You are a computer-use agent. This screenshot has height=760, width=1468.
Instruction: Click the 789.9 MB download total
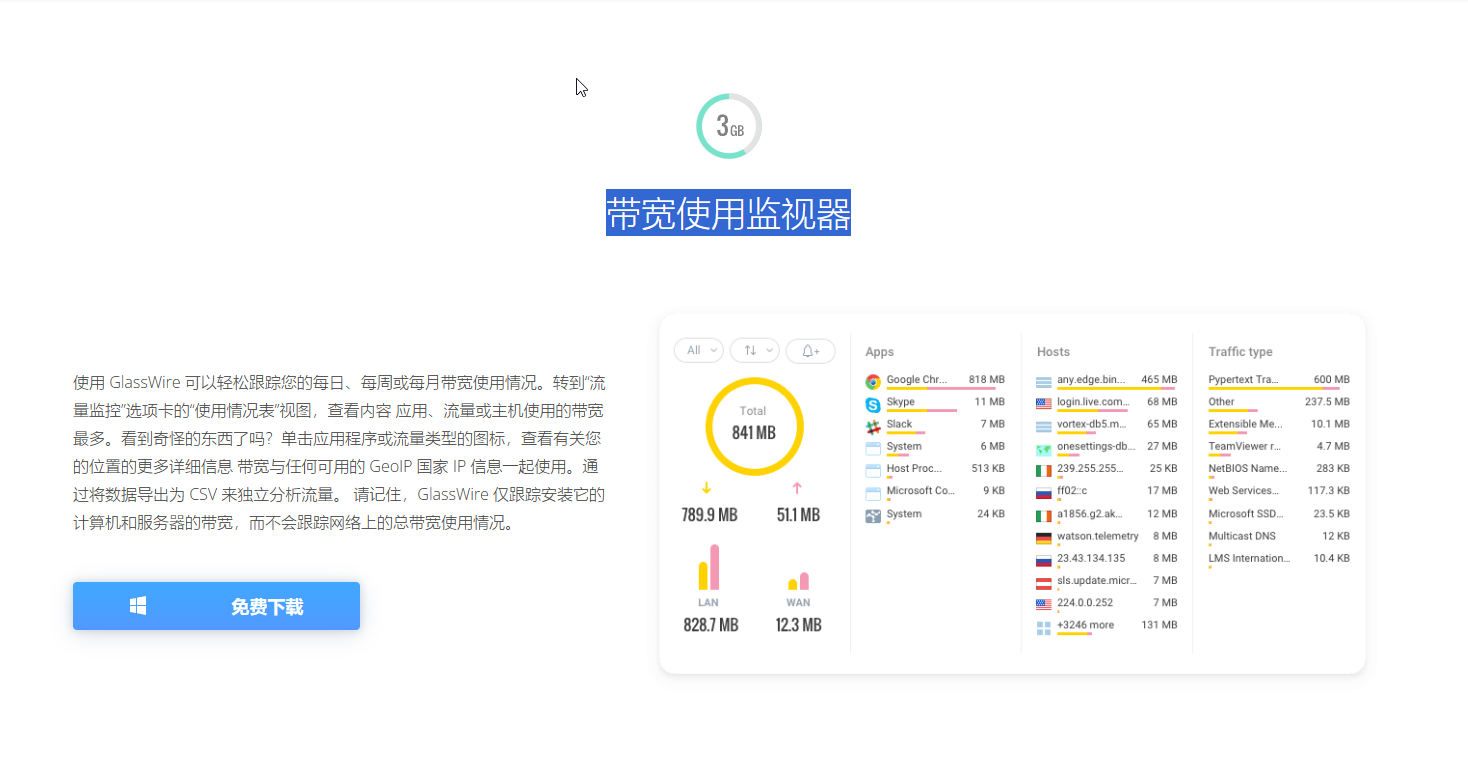pos(709,515)
